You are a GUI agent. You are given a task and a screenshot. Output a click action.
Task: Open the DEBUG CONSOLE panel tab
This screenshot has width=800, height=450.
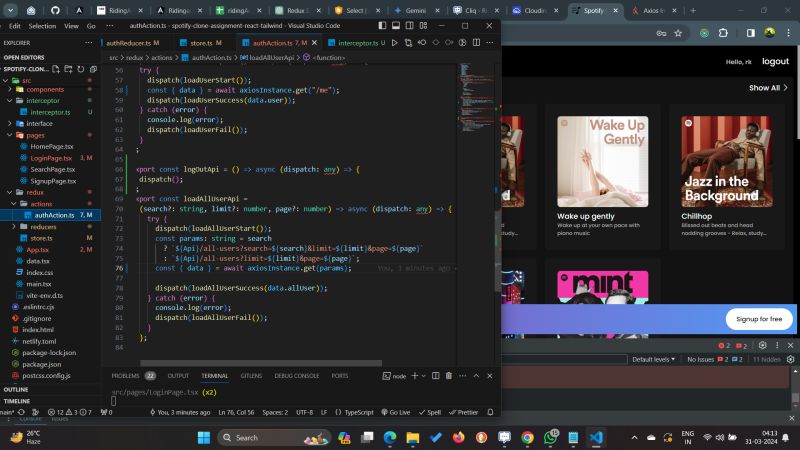296,376
